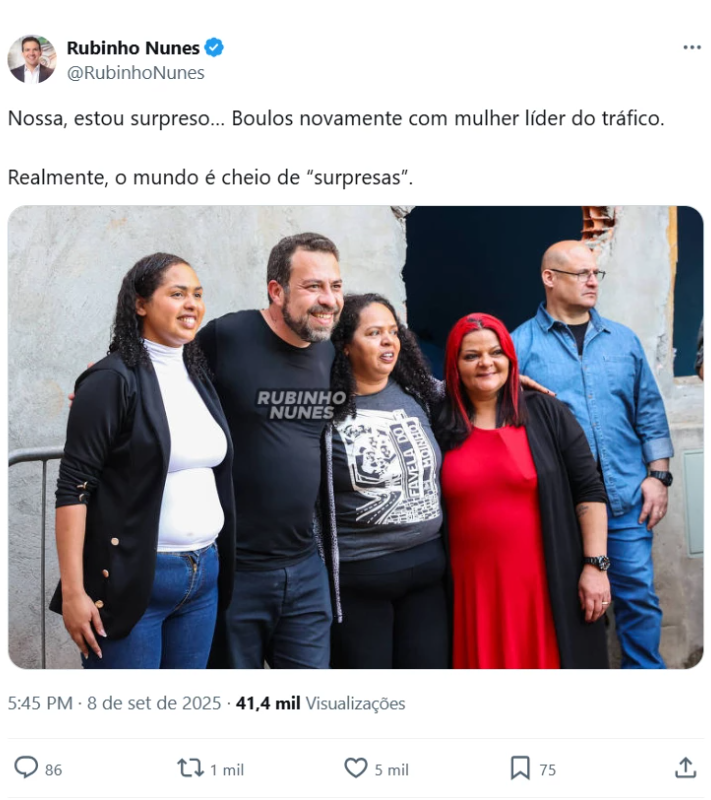Click the 75 bookmarks count
The height and width of the screenshot is (800, 711).
(x=548, y=770)
